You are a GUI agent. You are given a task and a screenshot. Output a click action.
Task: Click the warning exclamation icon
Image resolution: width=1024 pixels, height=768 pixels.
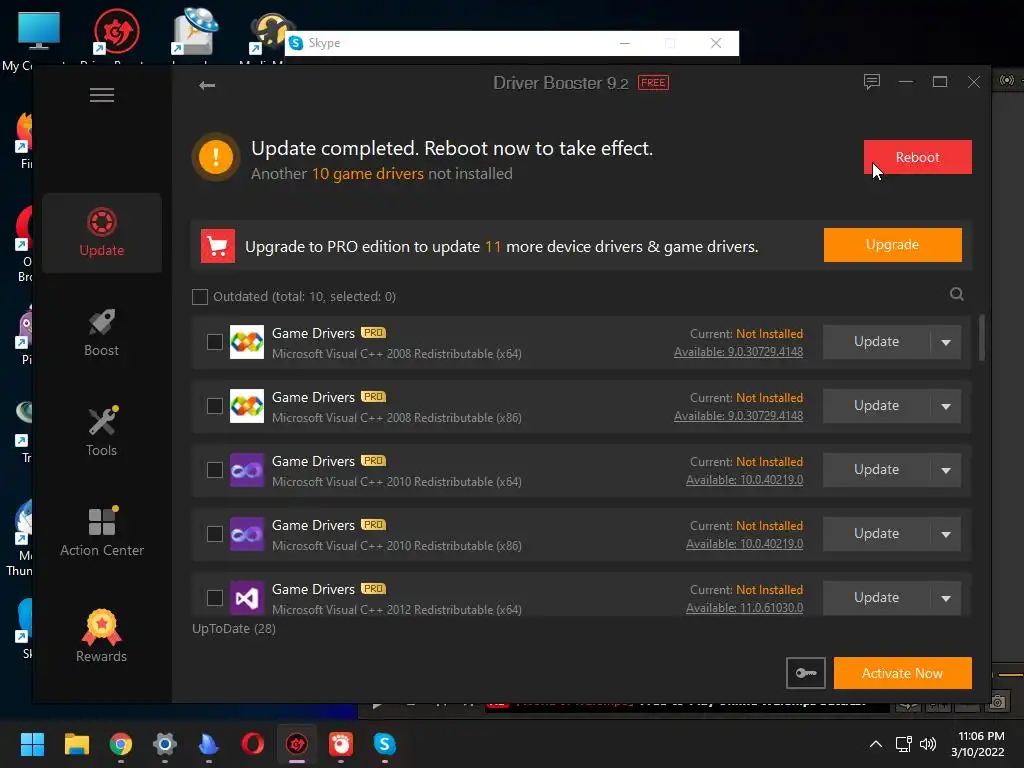pyautogui.click(x=216, y=157)
